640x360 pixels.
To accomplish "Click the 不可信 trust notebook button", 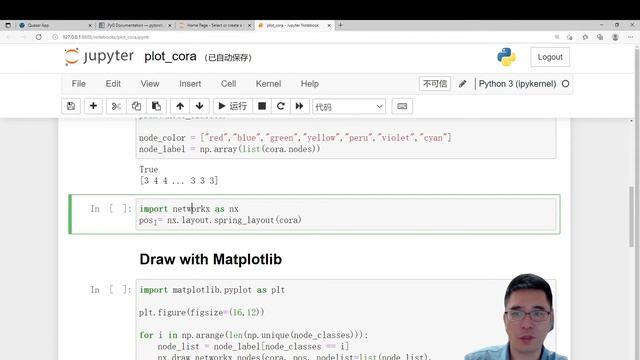I will click(x=435, y=84).
